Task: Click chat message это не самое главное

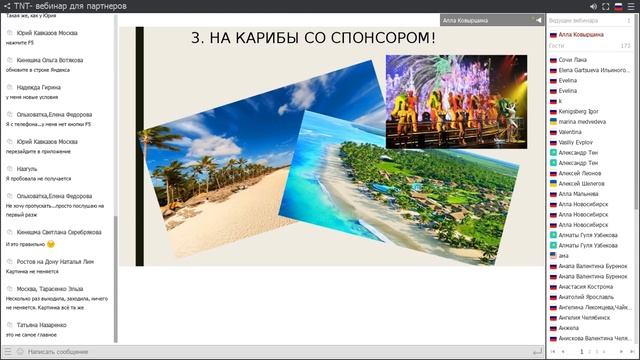Action: click(31, 335)
